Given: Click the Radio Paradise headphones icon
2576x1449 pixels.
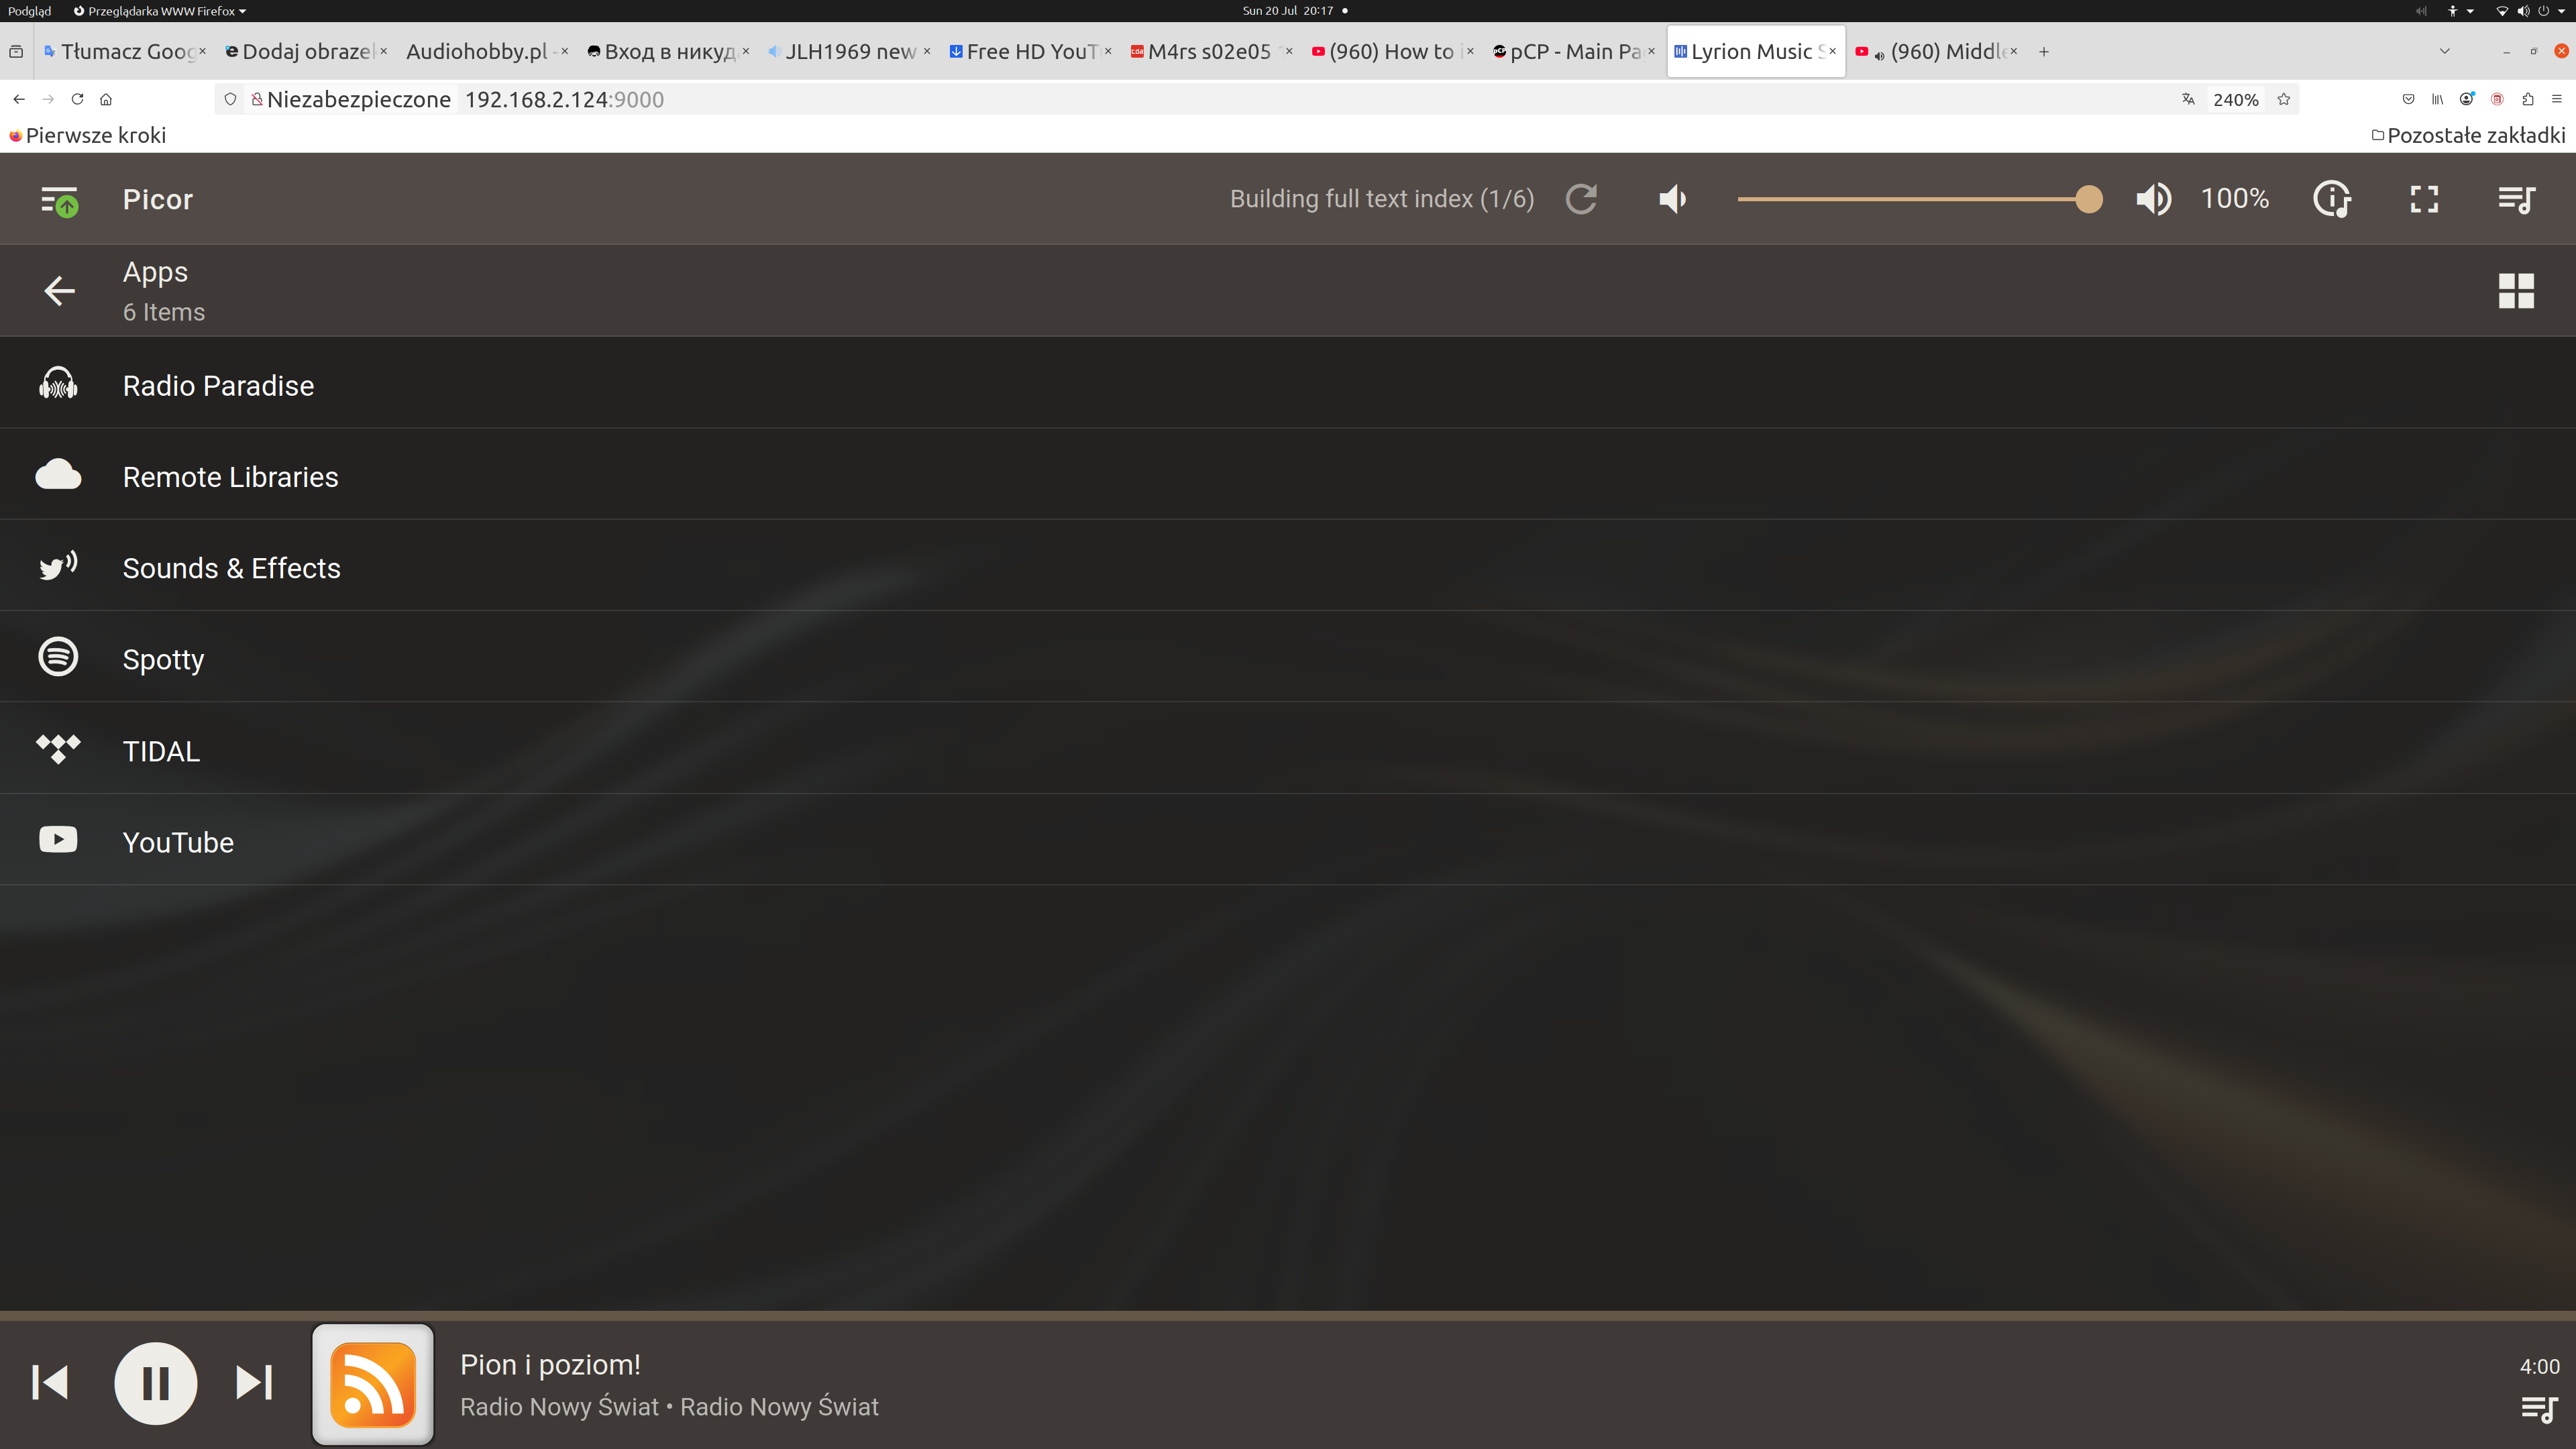Looking at the screenshot, I should coord(58,383).
